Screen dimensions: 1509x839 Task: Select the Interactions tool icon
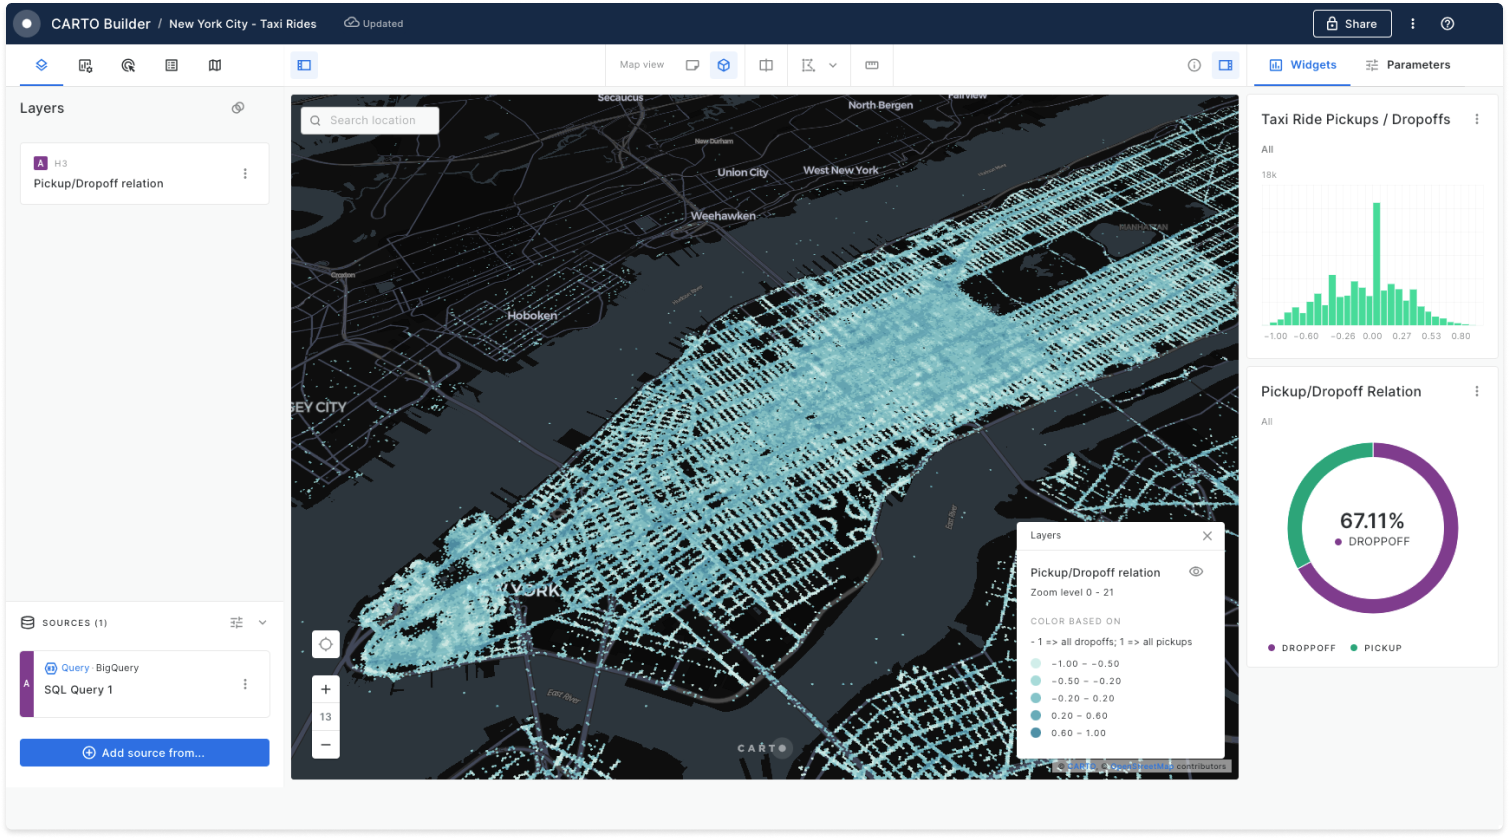point(127,64)
